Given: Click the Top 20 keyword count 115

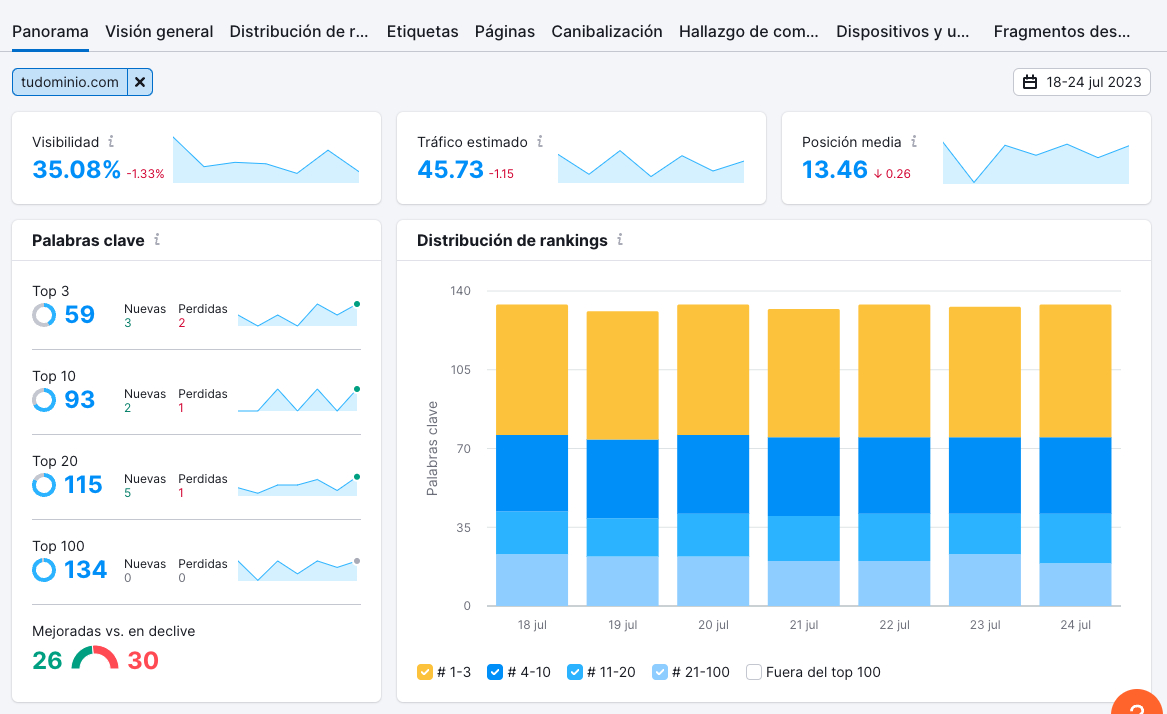Looking at the screenshot, I should (83, 485).
